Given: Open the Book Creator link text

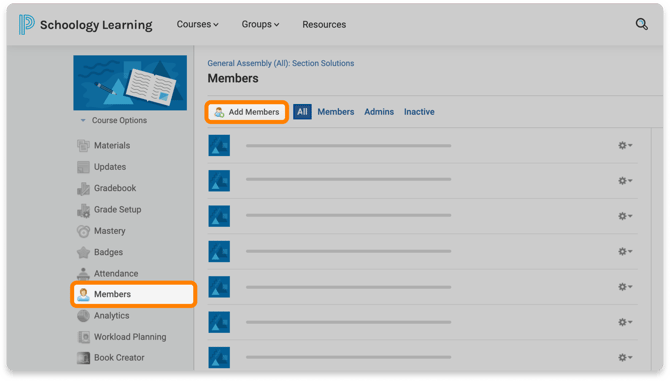Looking at the screenshot, I should pos(119,358).
